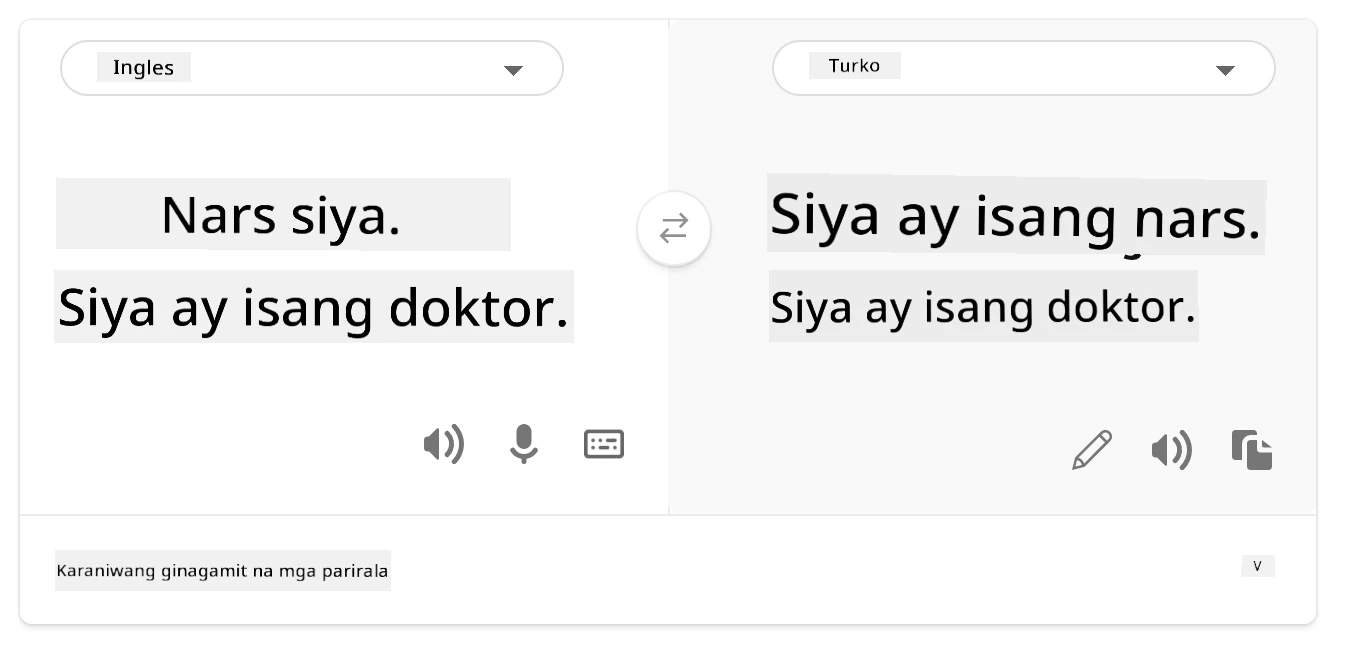Click the source line "Siya ay isang doktor."
This screenshot has width=1350, height=664.
click(x=313, y=307)
